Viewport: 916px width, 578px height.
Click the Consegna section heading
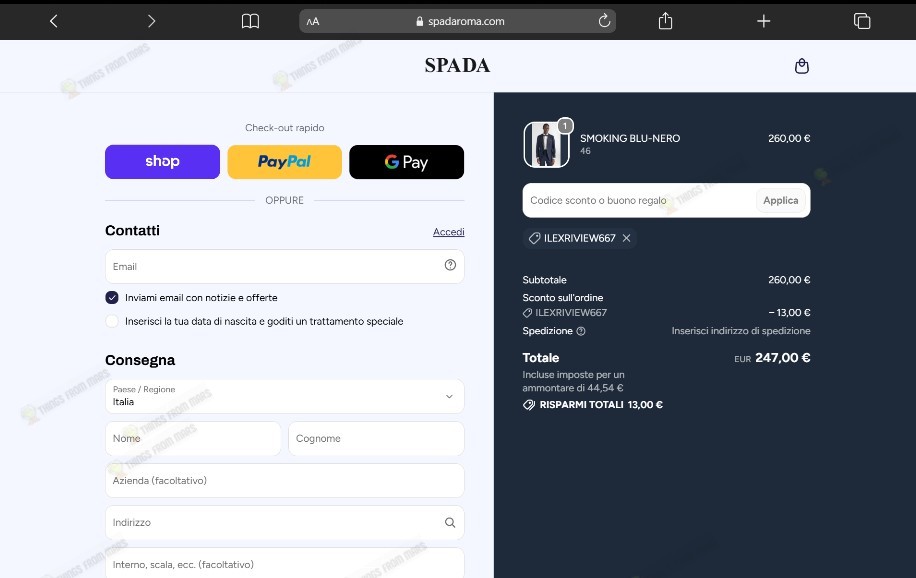pyautogui.click(x=140, y=360)
